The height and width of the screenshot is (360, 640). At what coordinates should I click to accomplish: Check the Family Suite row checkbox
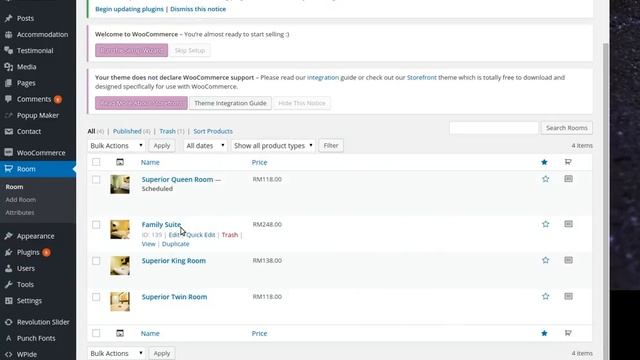(x=96, y=224)
